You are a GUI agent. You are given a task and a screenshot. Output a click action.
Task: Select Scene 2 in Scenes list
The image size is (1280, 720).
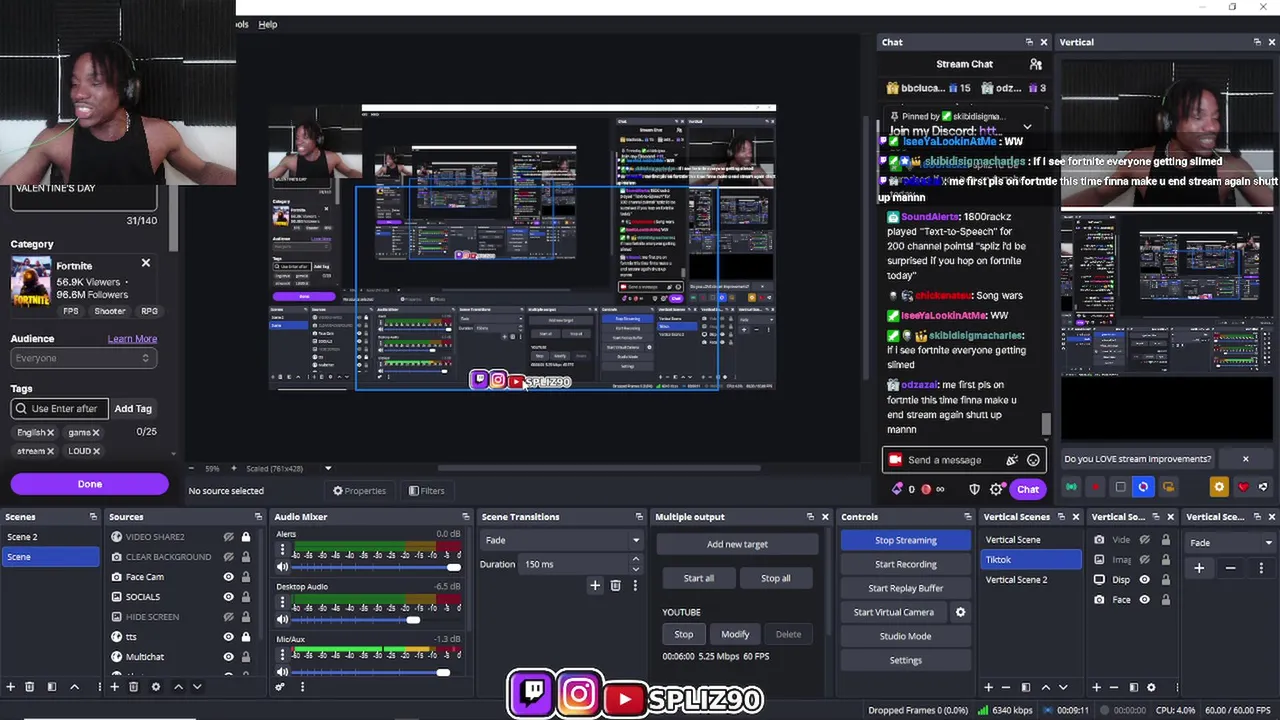(x=51, y=537)
